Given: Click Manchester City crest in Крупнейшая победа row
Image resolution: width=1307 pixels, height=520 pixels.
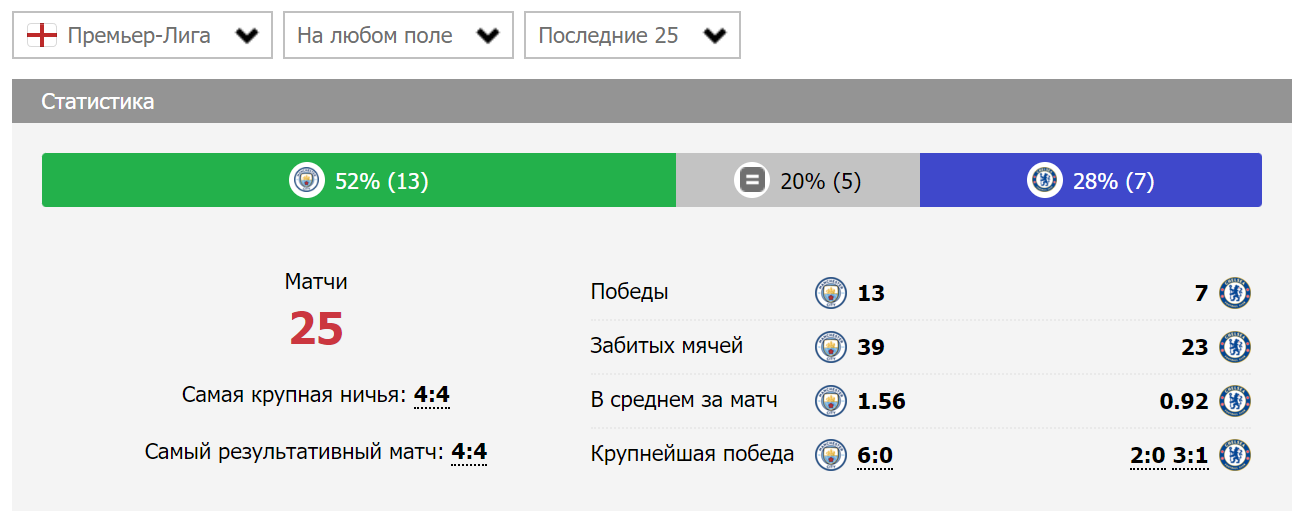Looking at the screenshot, I should point(831,455).
